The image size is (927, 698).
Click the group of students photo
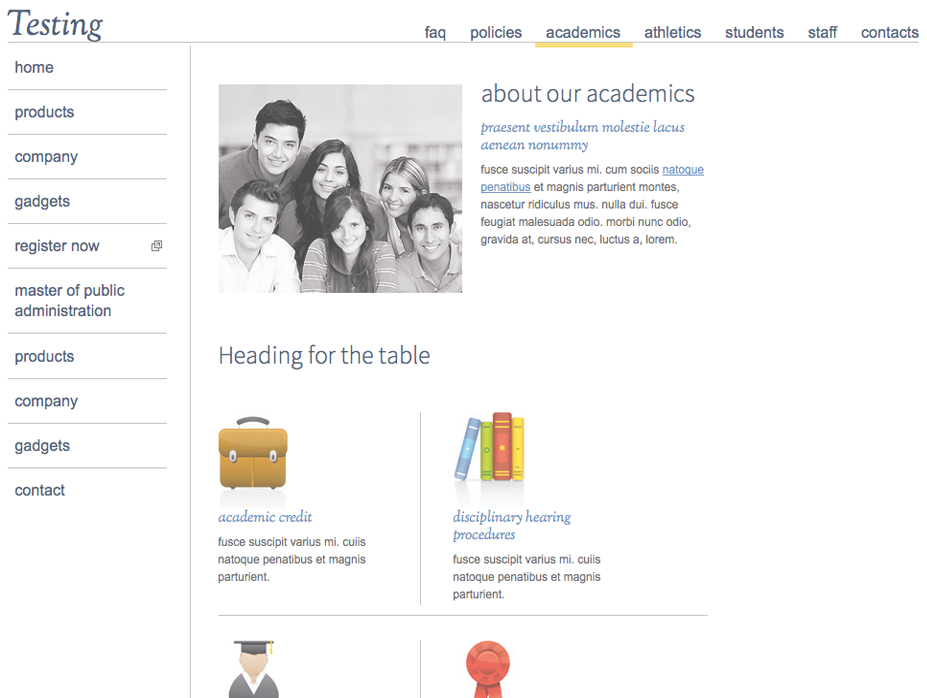coord(340,188)
